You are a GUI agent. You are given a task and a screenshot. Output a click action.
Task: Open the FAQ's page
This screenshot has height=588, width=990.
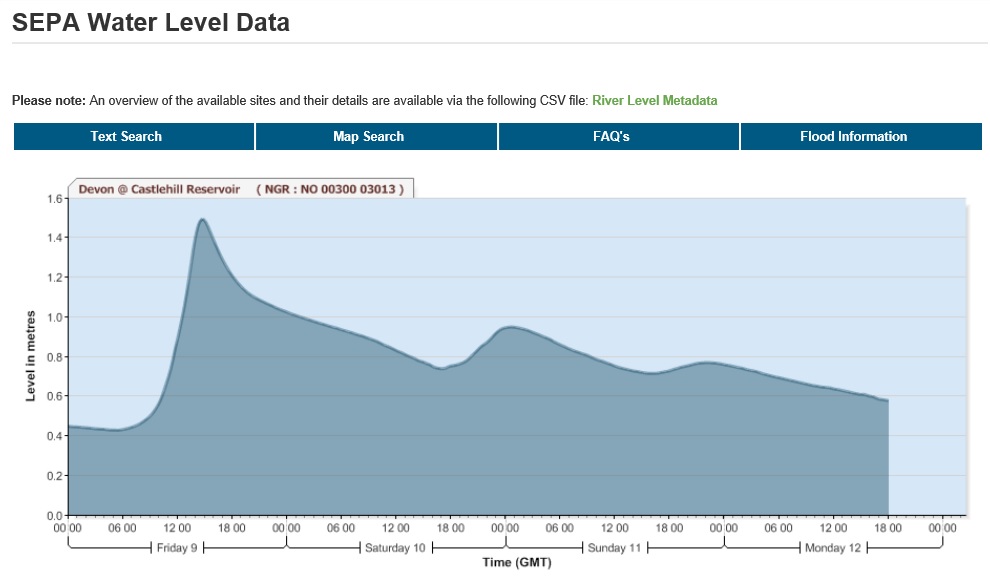611,137
